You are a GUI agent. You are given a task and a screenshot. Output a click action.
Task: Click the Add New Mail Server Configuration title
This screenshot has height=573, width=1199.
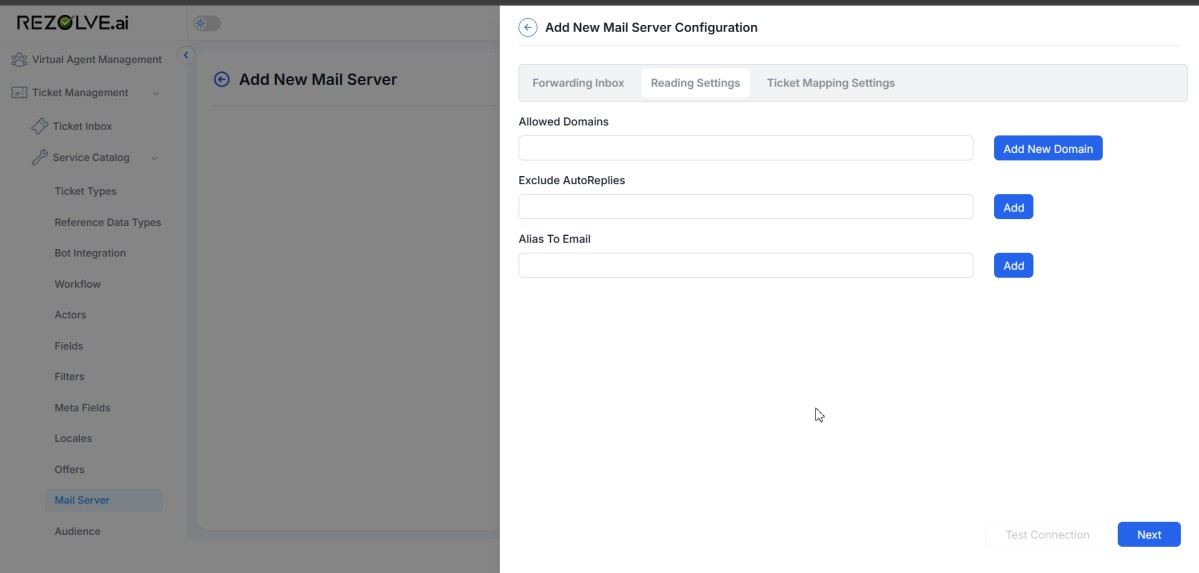point(651,28)
